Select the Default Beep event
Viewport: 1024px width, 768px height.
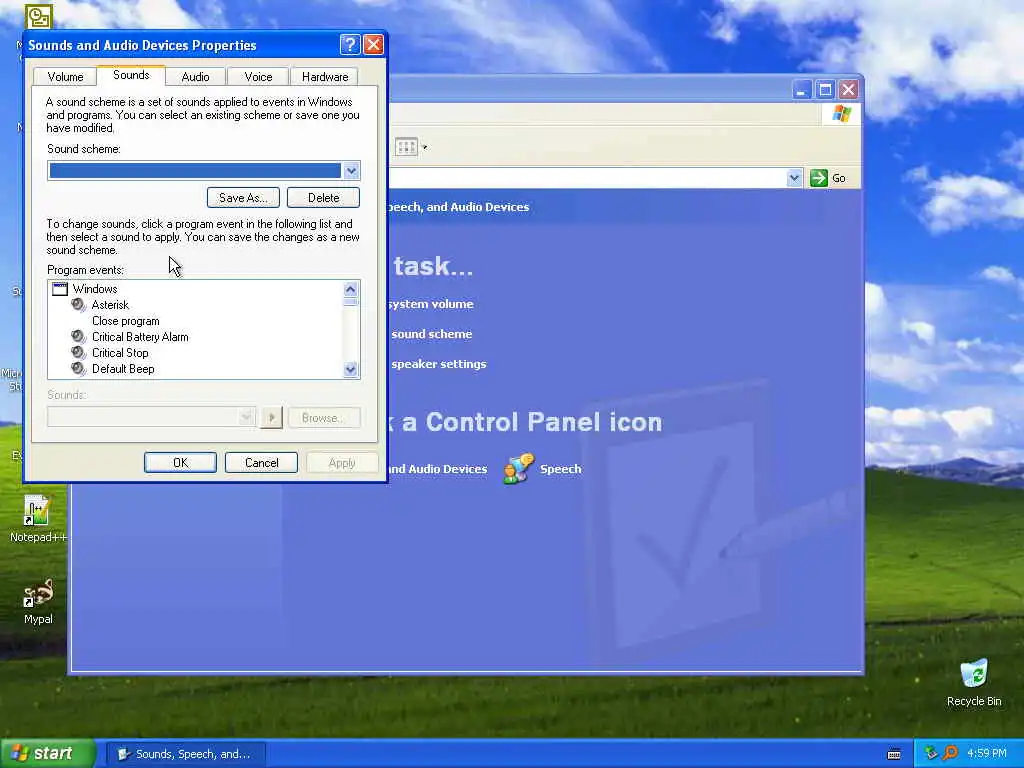[x=123, y=369]
